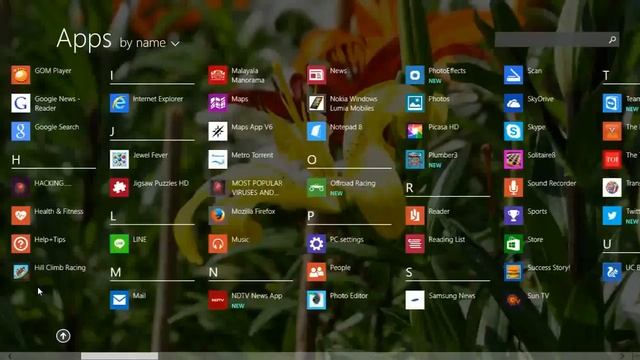Open Solitaire8 game icon

(513, 160)
